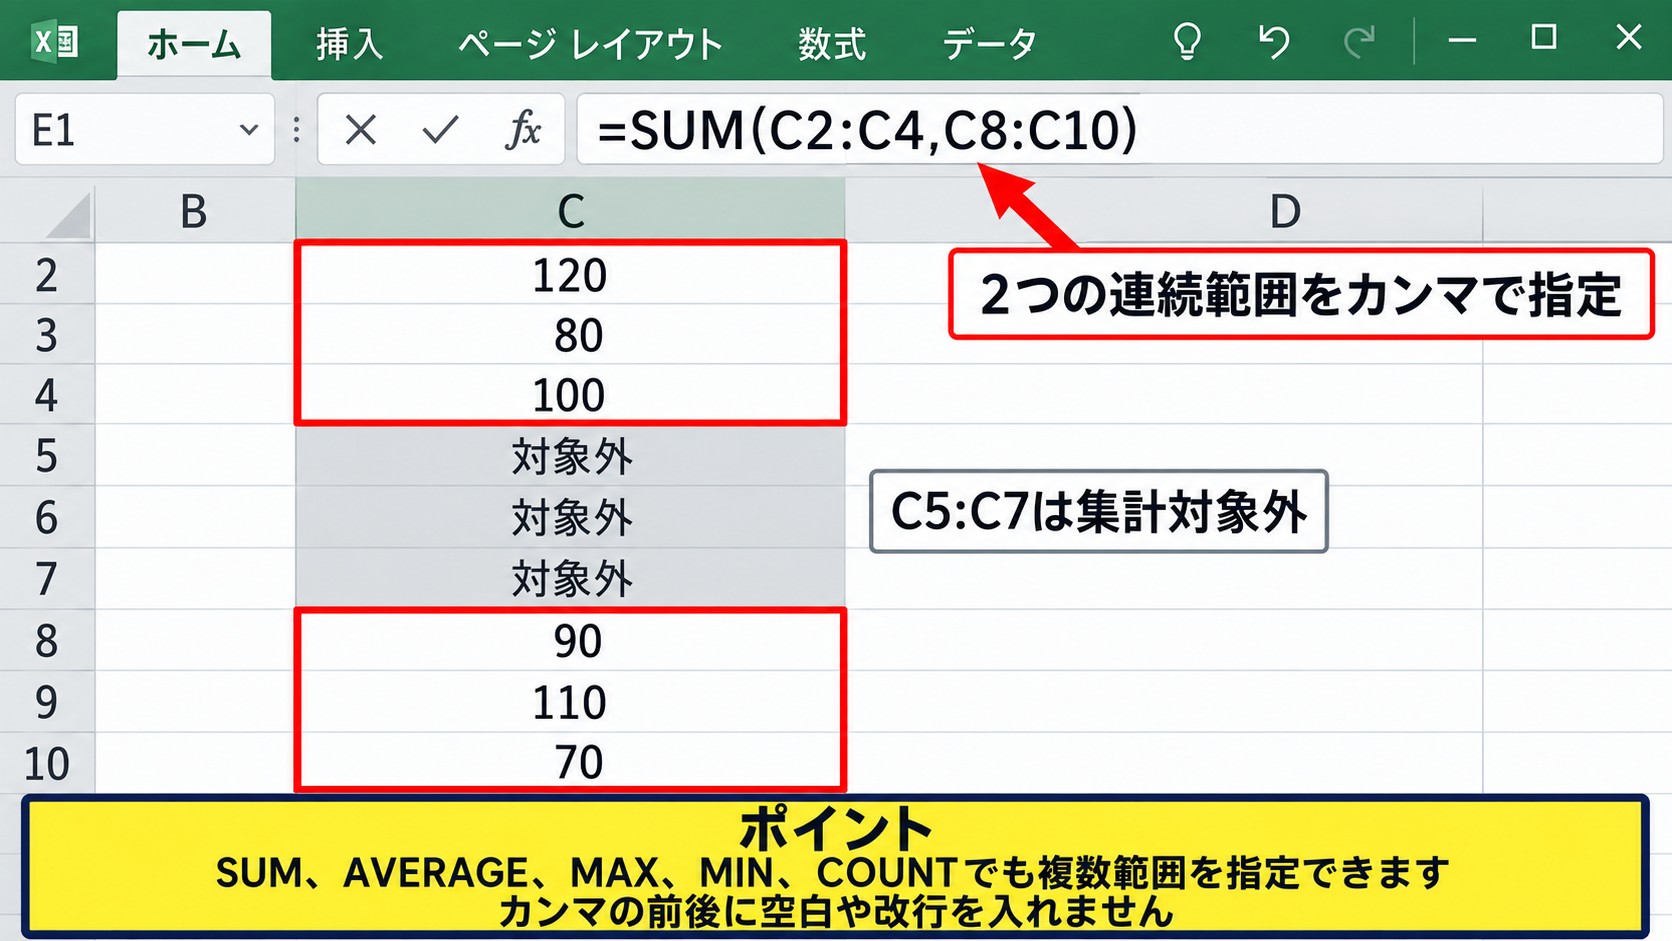Close the Excel window
1672x941 pixels.
point(1629,38)
